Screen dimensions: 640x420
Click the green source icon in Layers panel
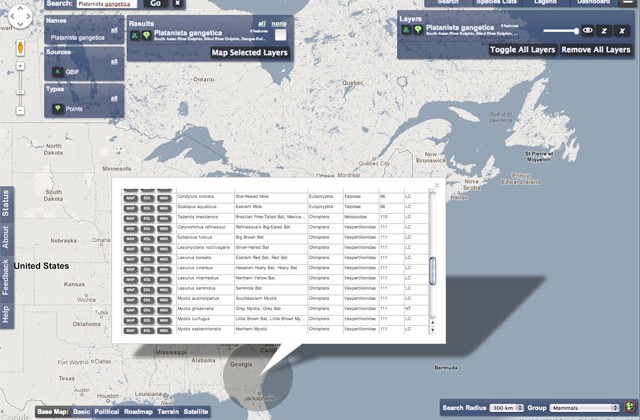pyautogui.click(x=406, y=30)
